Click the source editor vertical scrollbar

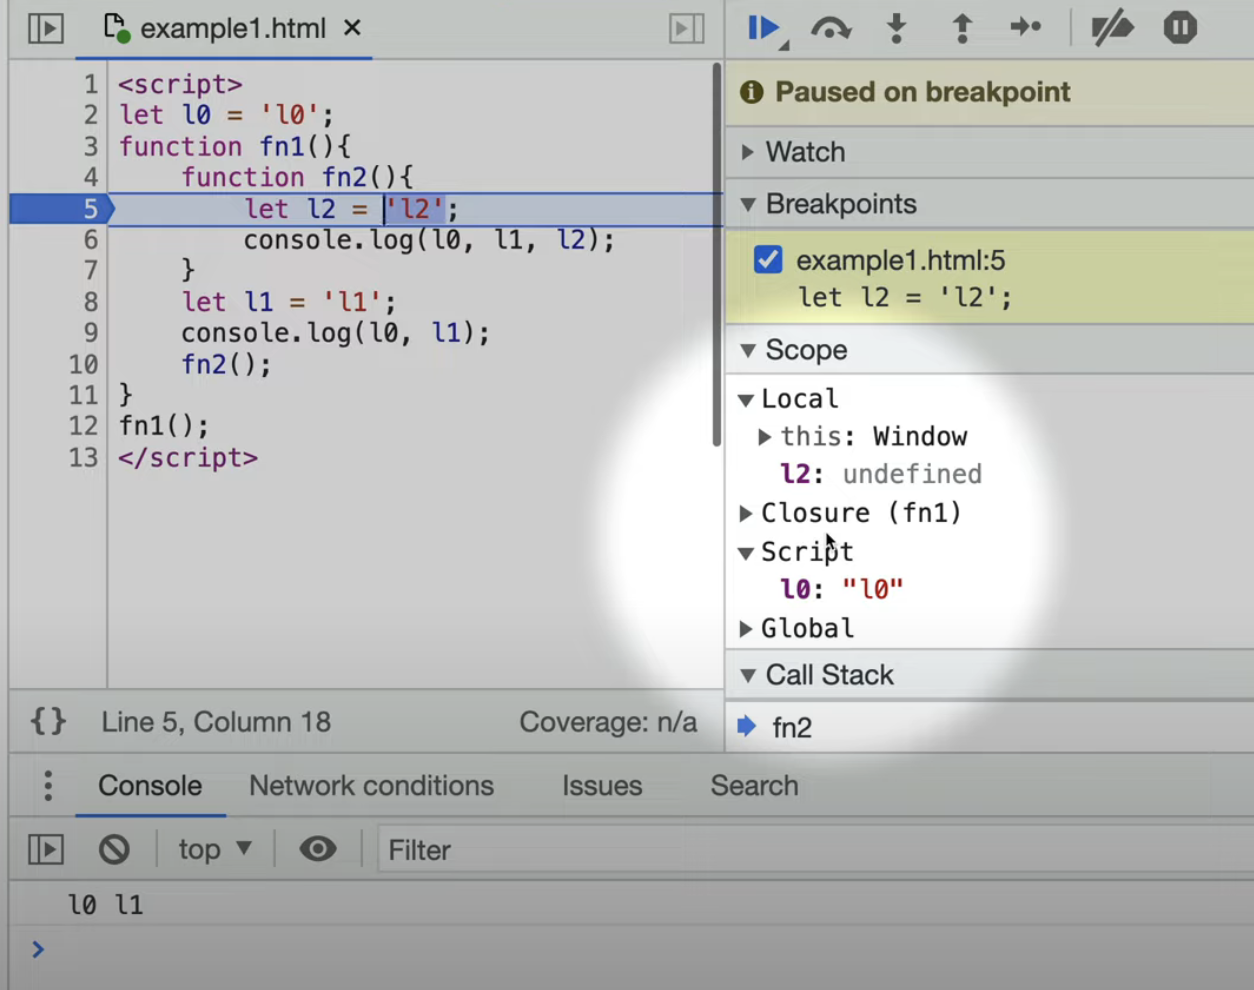(x=716, y=255)
